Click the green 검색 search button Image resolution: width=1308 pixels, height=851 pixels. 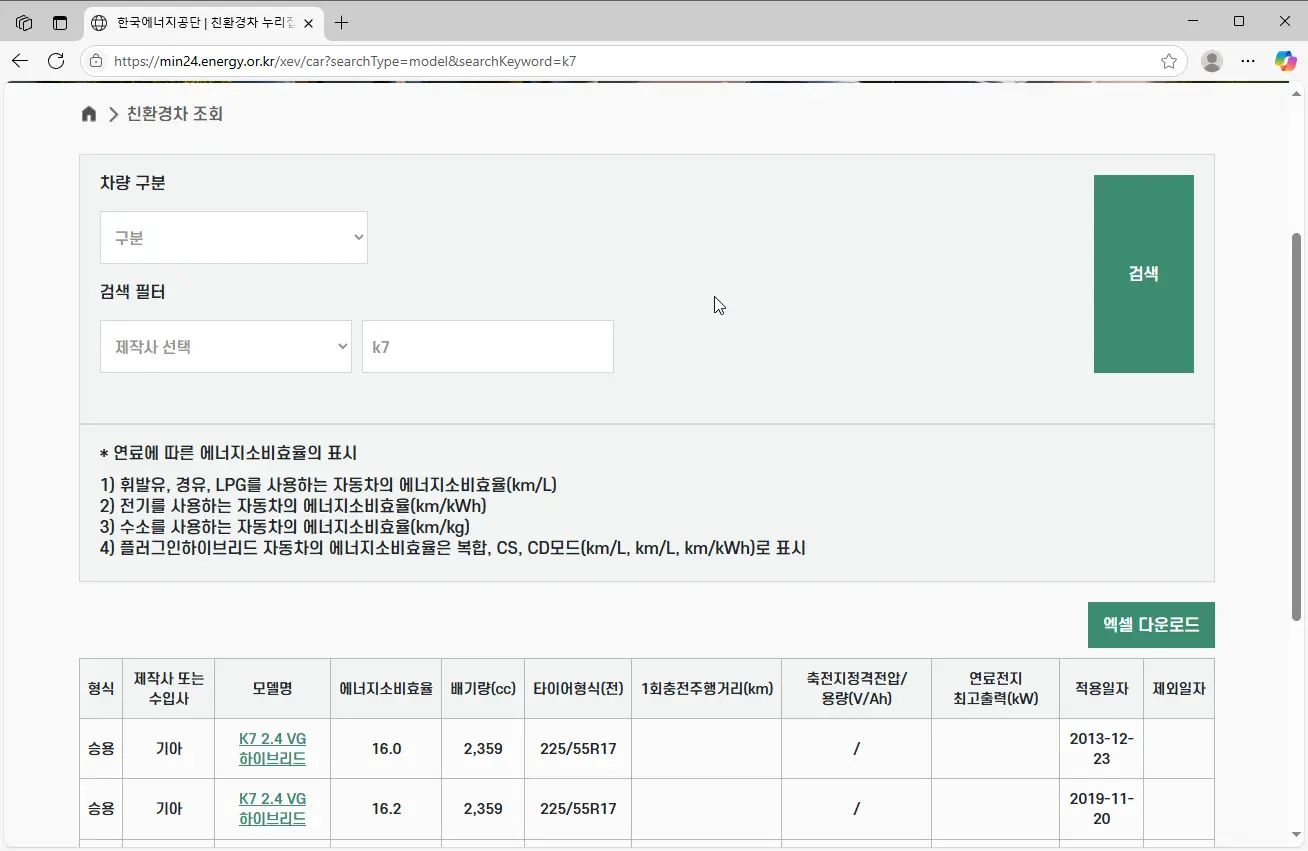coord(1143,274)
